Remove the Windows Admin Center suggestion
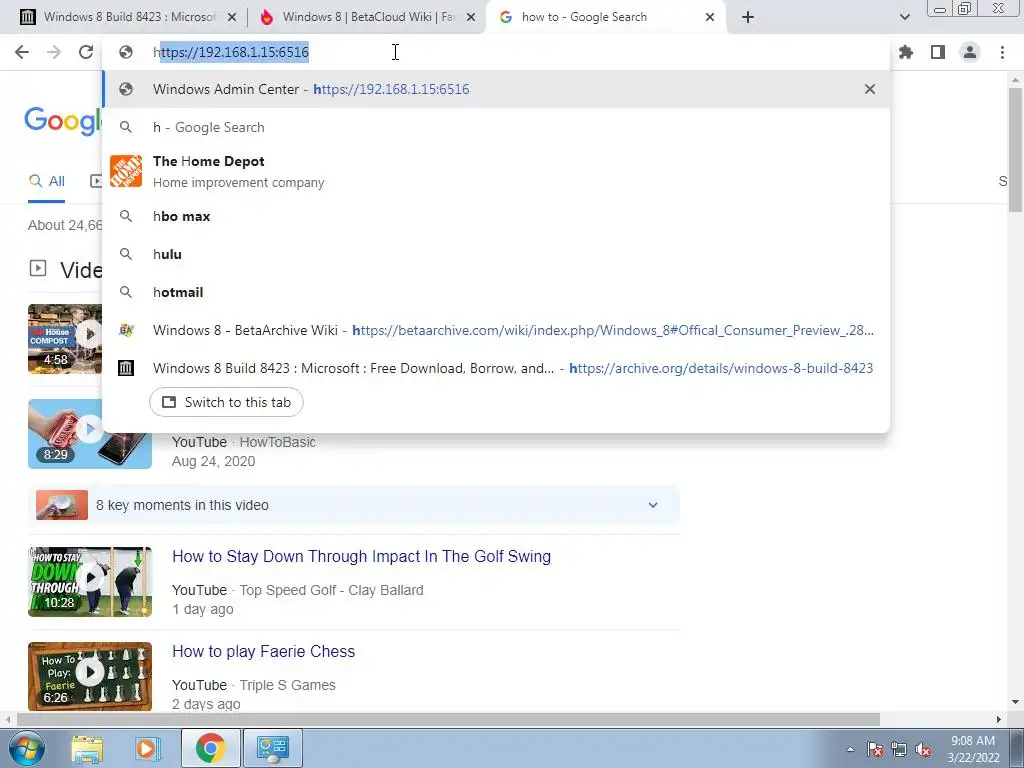The height and width of the screenshot is (768, 1024). click(869, 89)
